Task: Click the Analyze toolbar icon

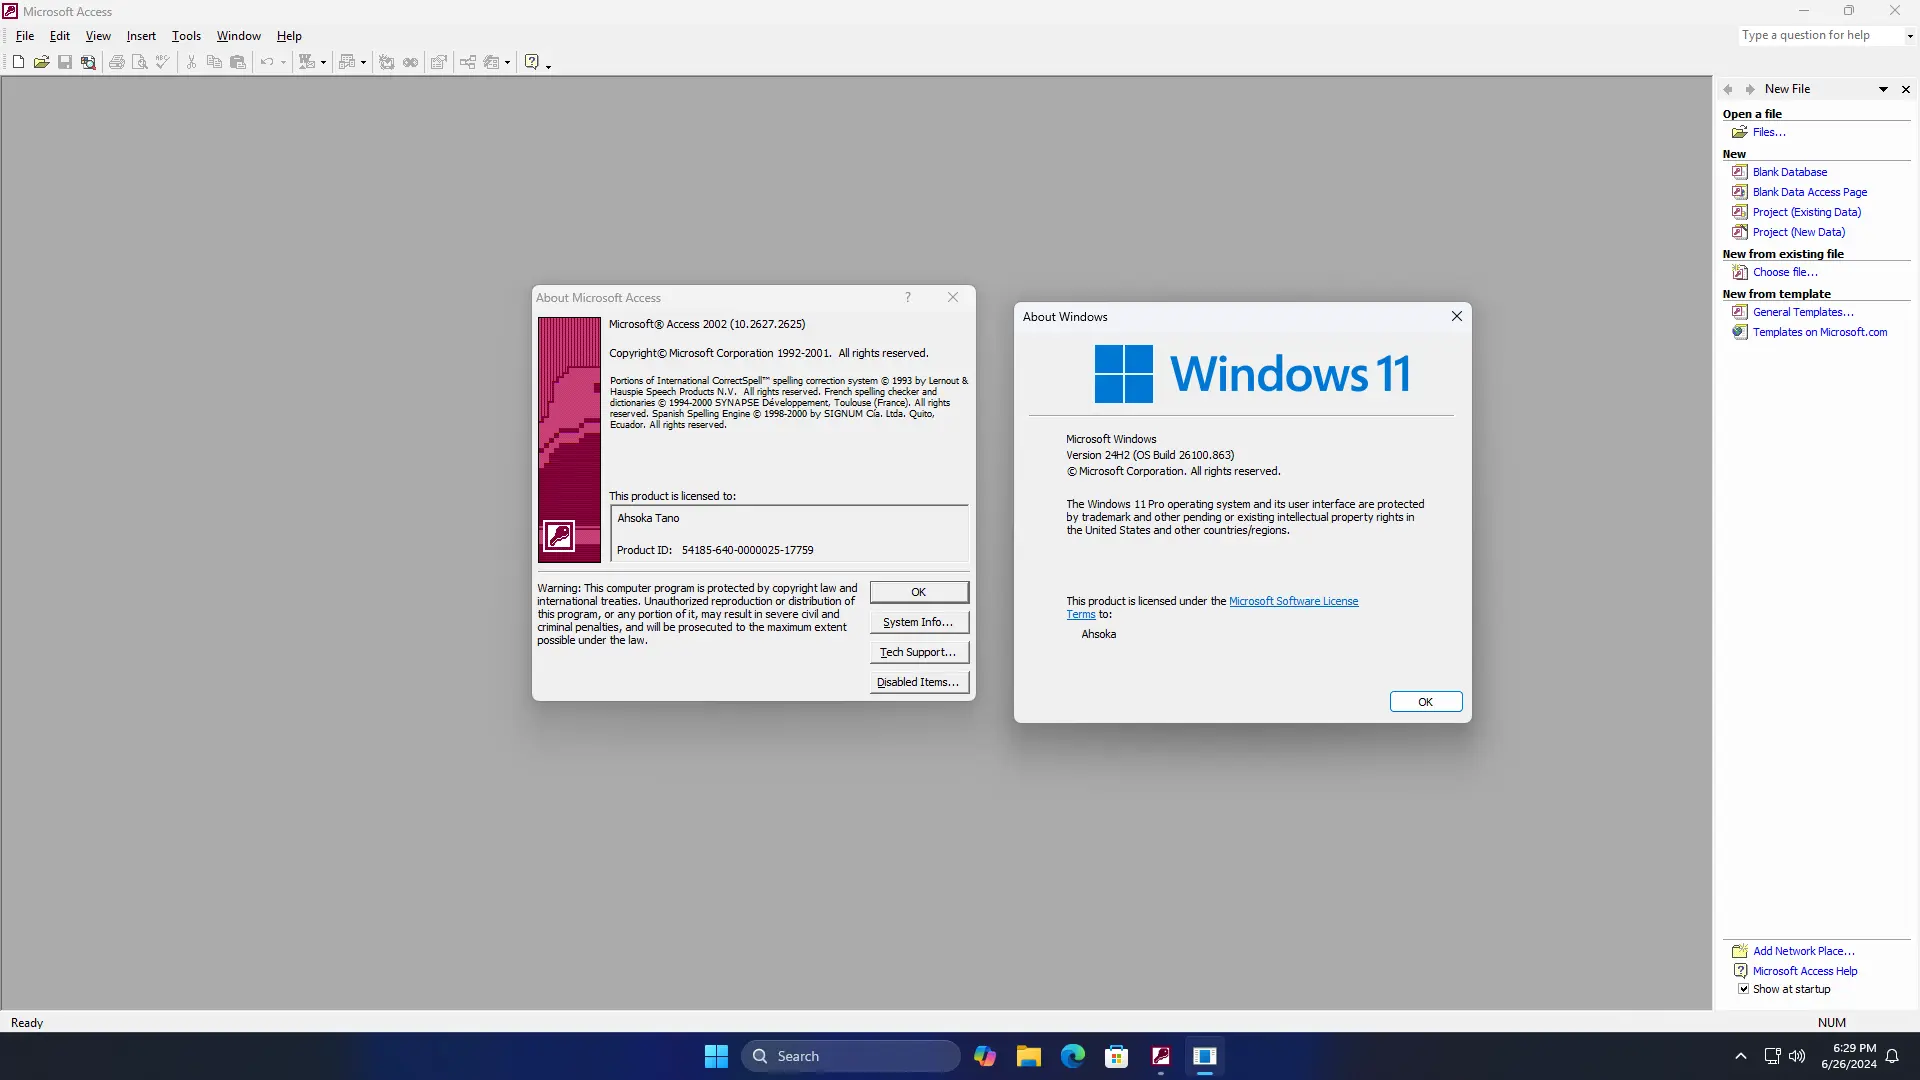Action: [347, 62]
